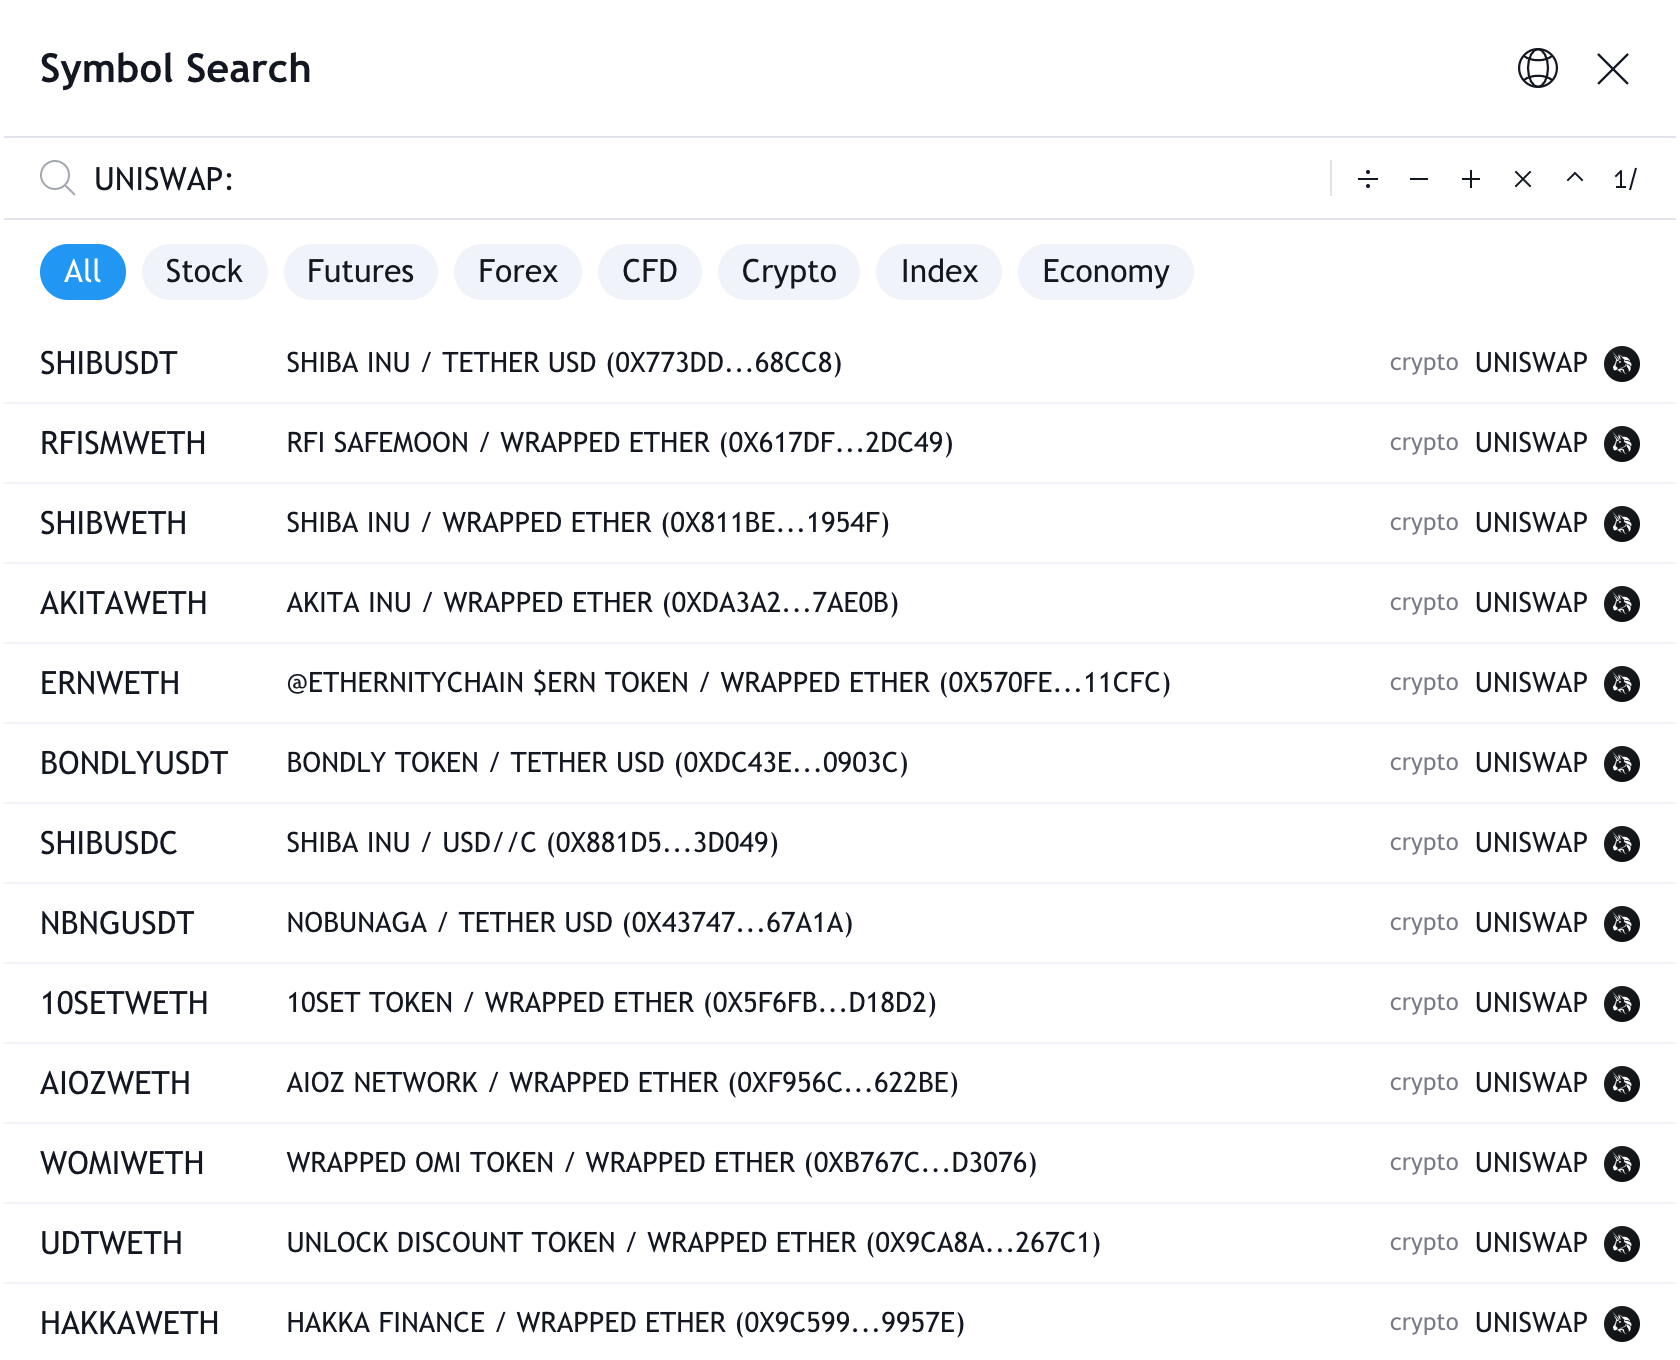The image size is (1680, 1360).
Task: Click UNISWAP exchange label in SHIBWETH row
Action: pos(1531,523)
